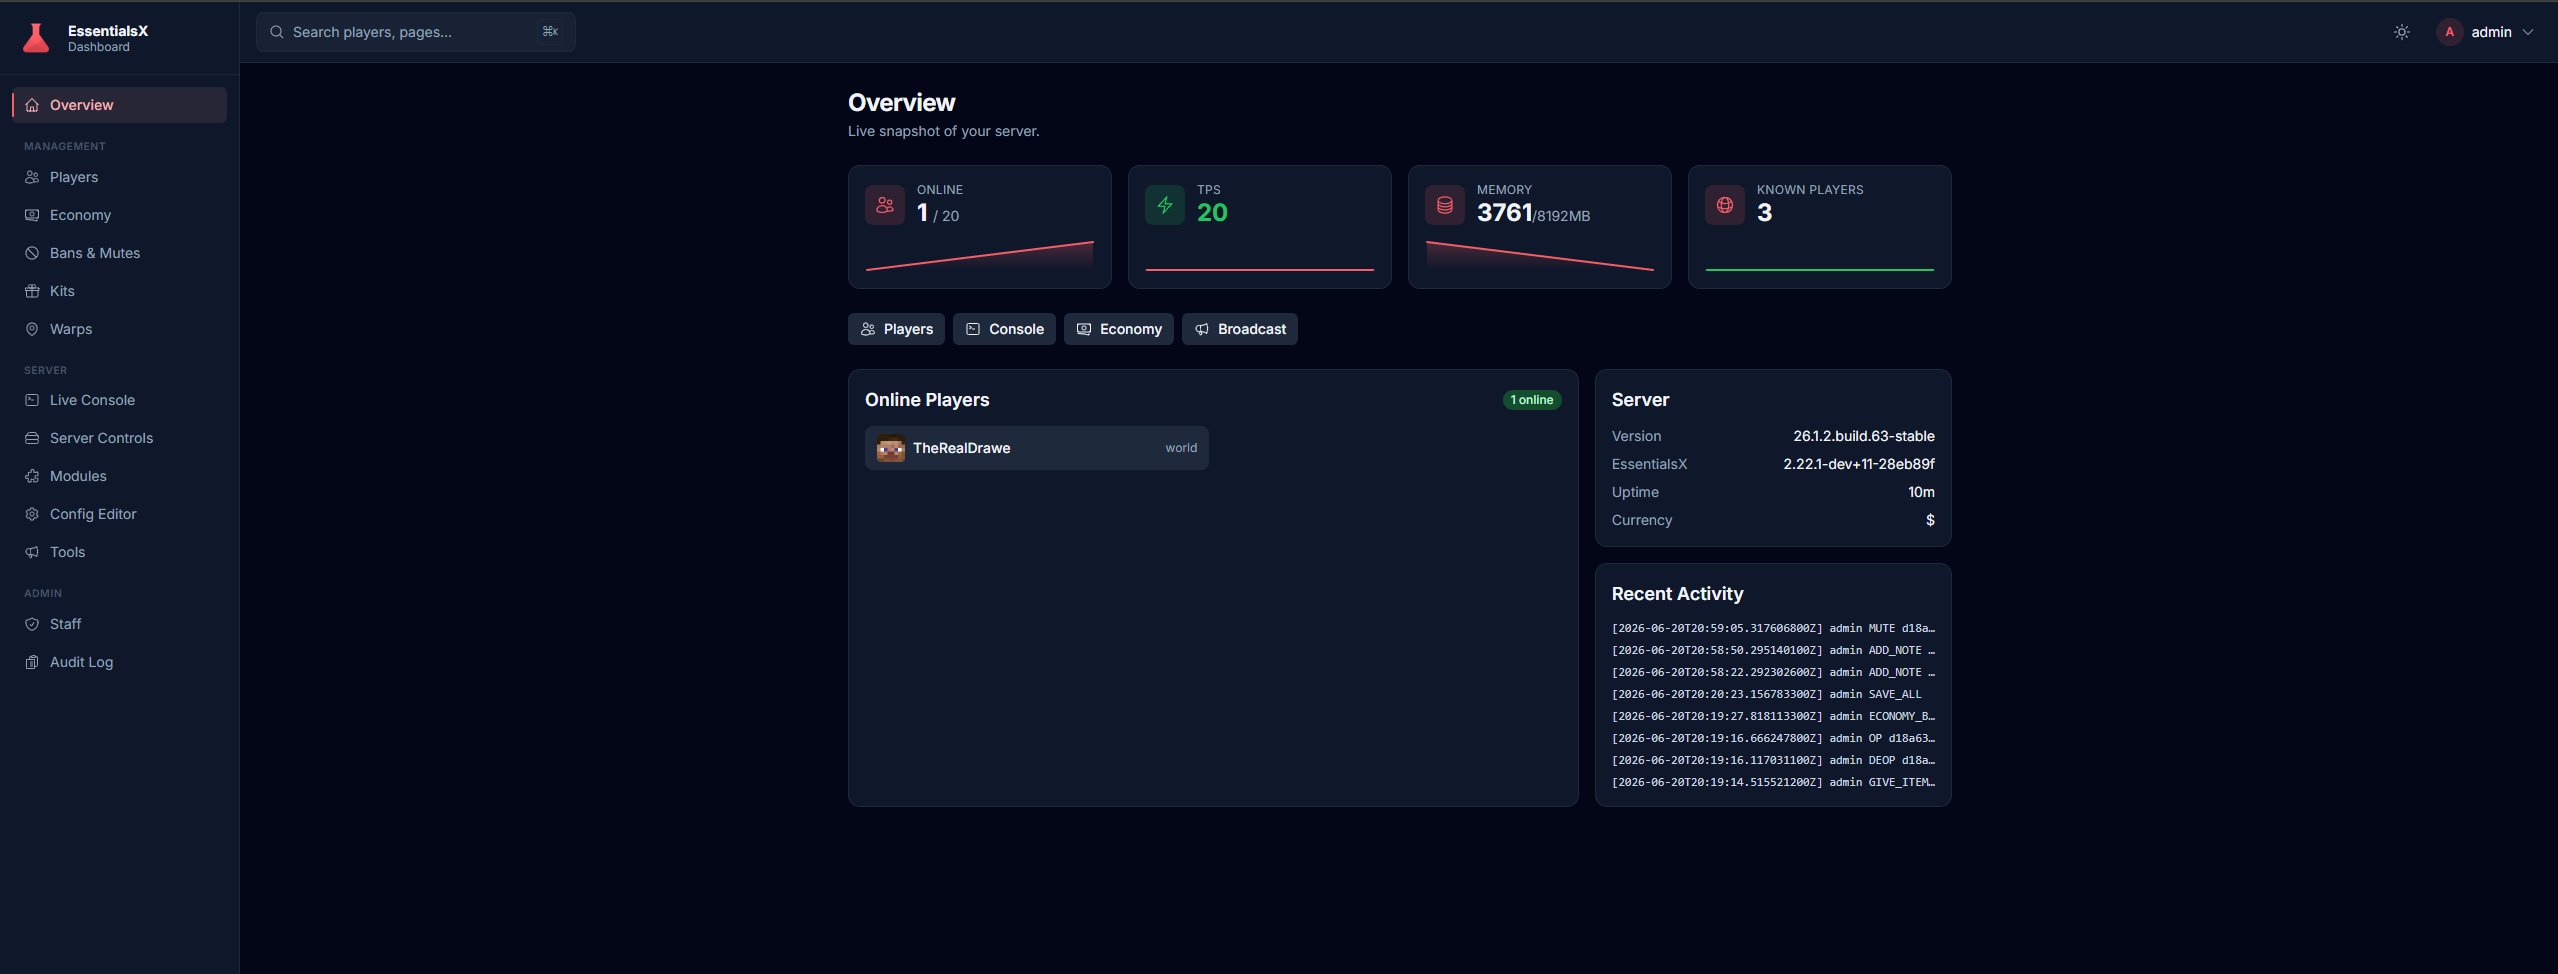Click the Console quick action button
Image resolution: width=2558 pixels, height=974 pixels.
(1004, 329)
